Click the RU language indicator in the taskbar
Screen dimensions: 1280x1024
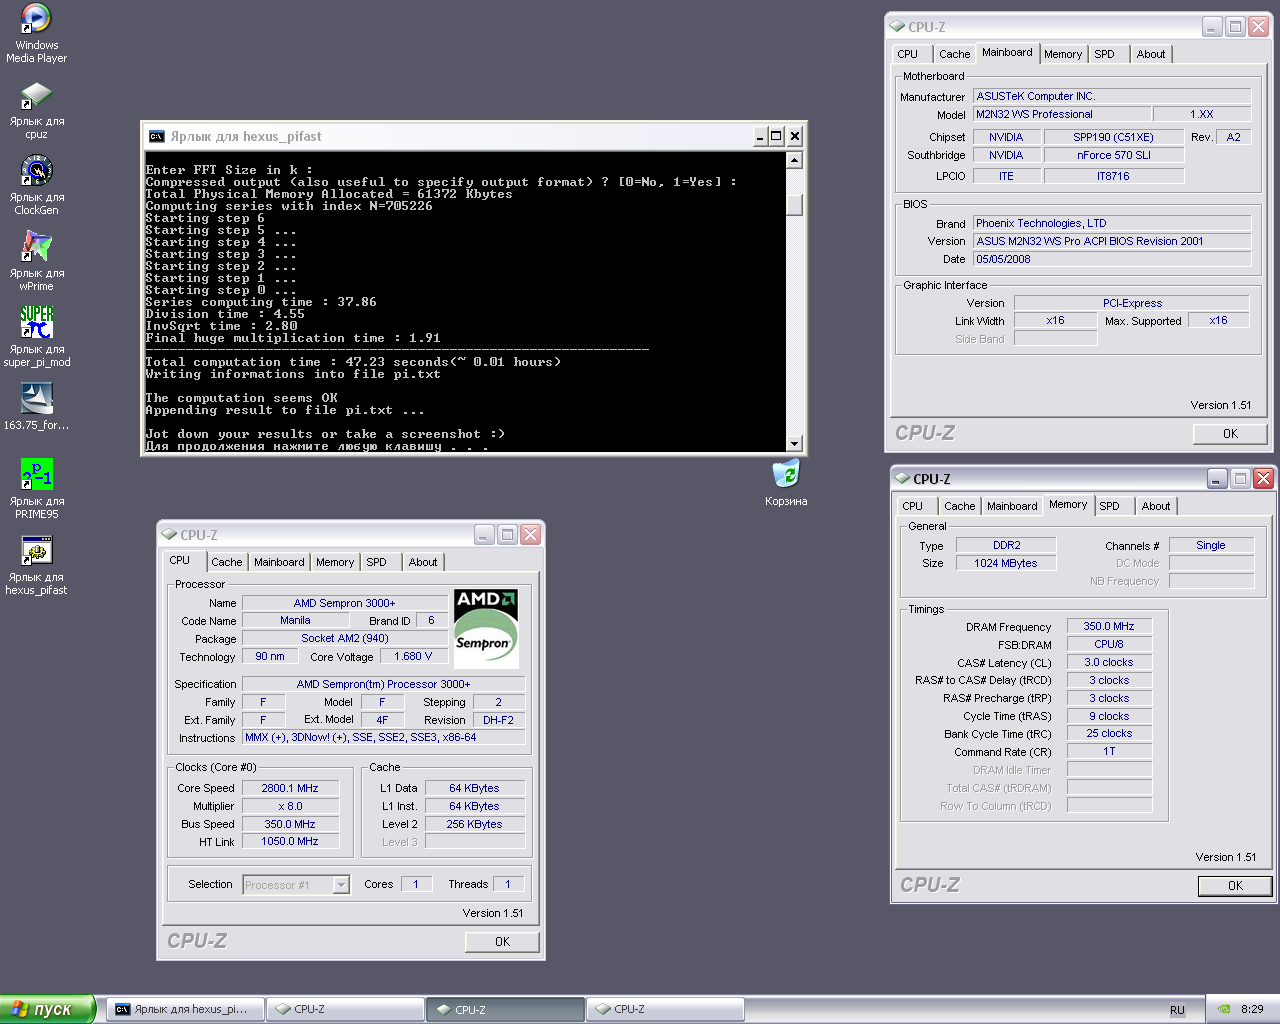pyautogui.click(x=1177, y=1010)
